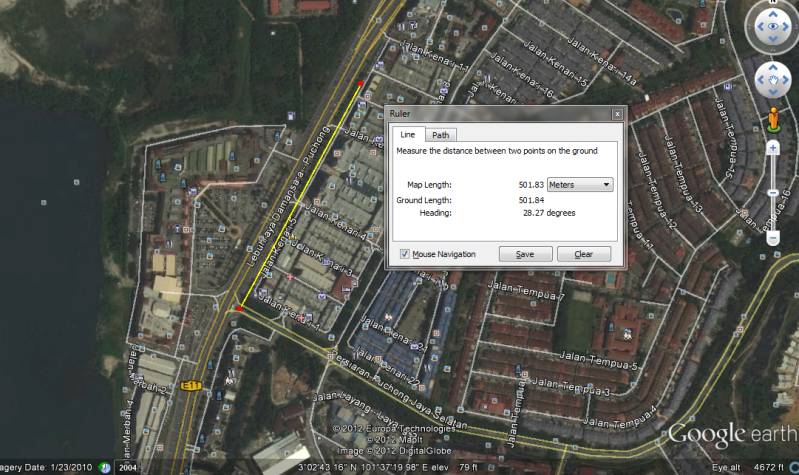
Task: Click Move left arrow beside the hand icon
Action: (x=761, y=80)
